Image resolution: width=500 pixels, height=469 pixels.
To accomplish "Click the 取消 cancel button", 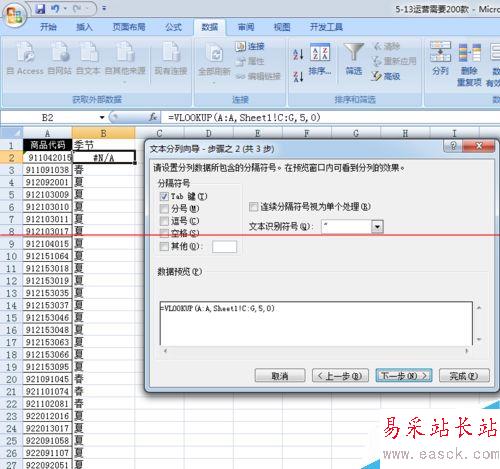I will pyautogui.click(x=280, y=376).
